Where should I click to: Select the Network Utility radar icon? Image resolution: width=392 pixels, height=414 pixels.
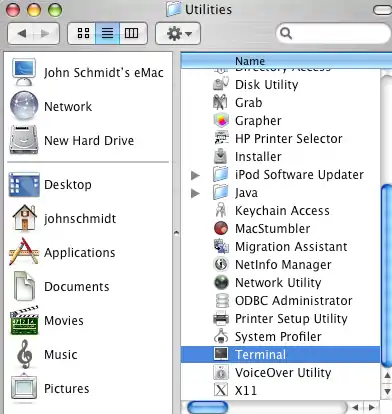coord(221,282)
